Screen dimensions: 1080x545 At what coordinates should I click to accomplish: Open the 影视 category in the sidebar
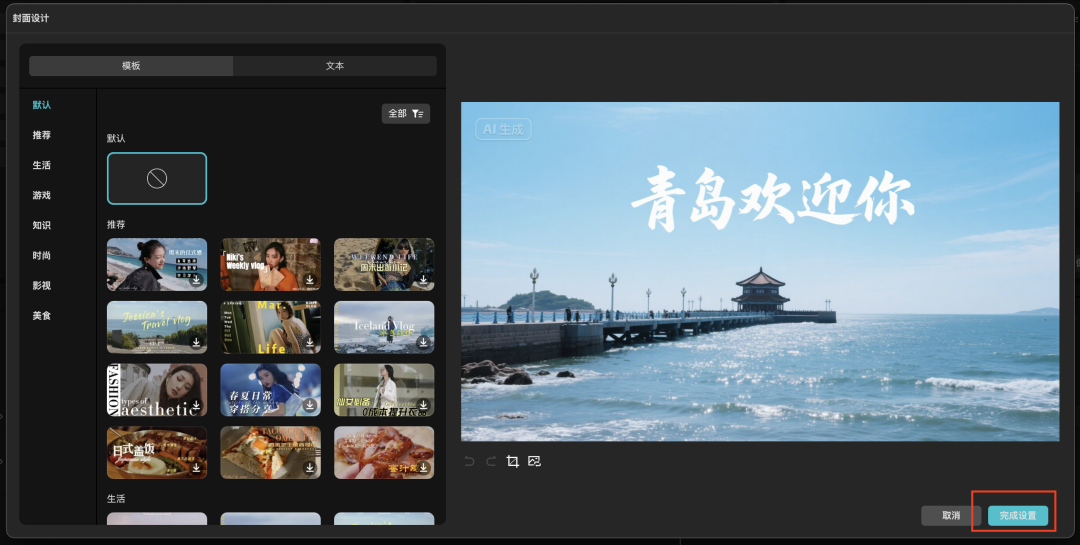pos(41,285)
